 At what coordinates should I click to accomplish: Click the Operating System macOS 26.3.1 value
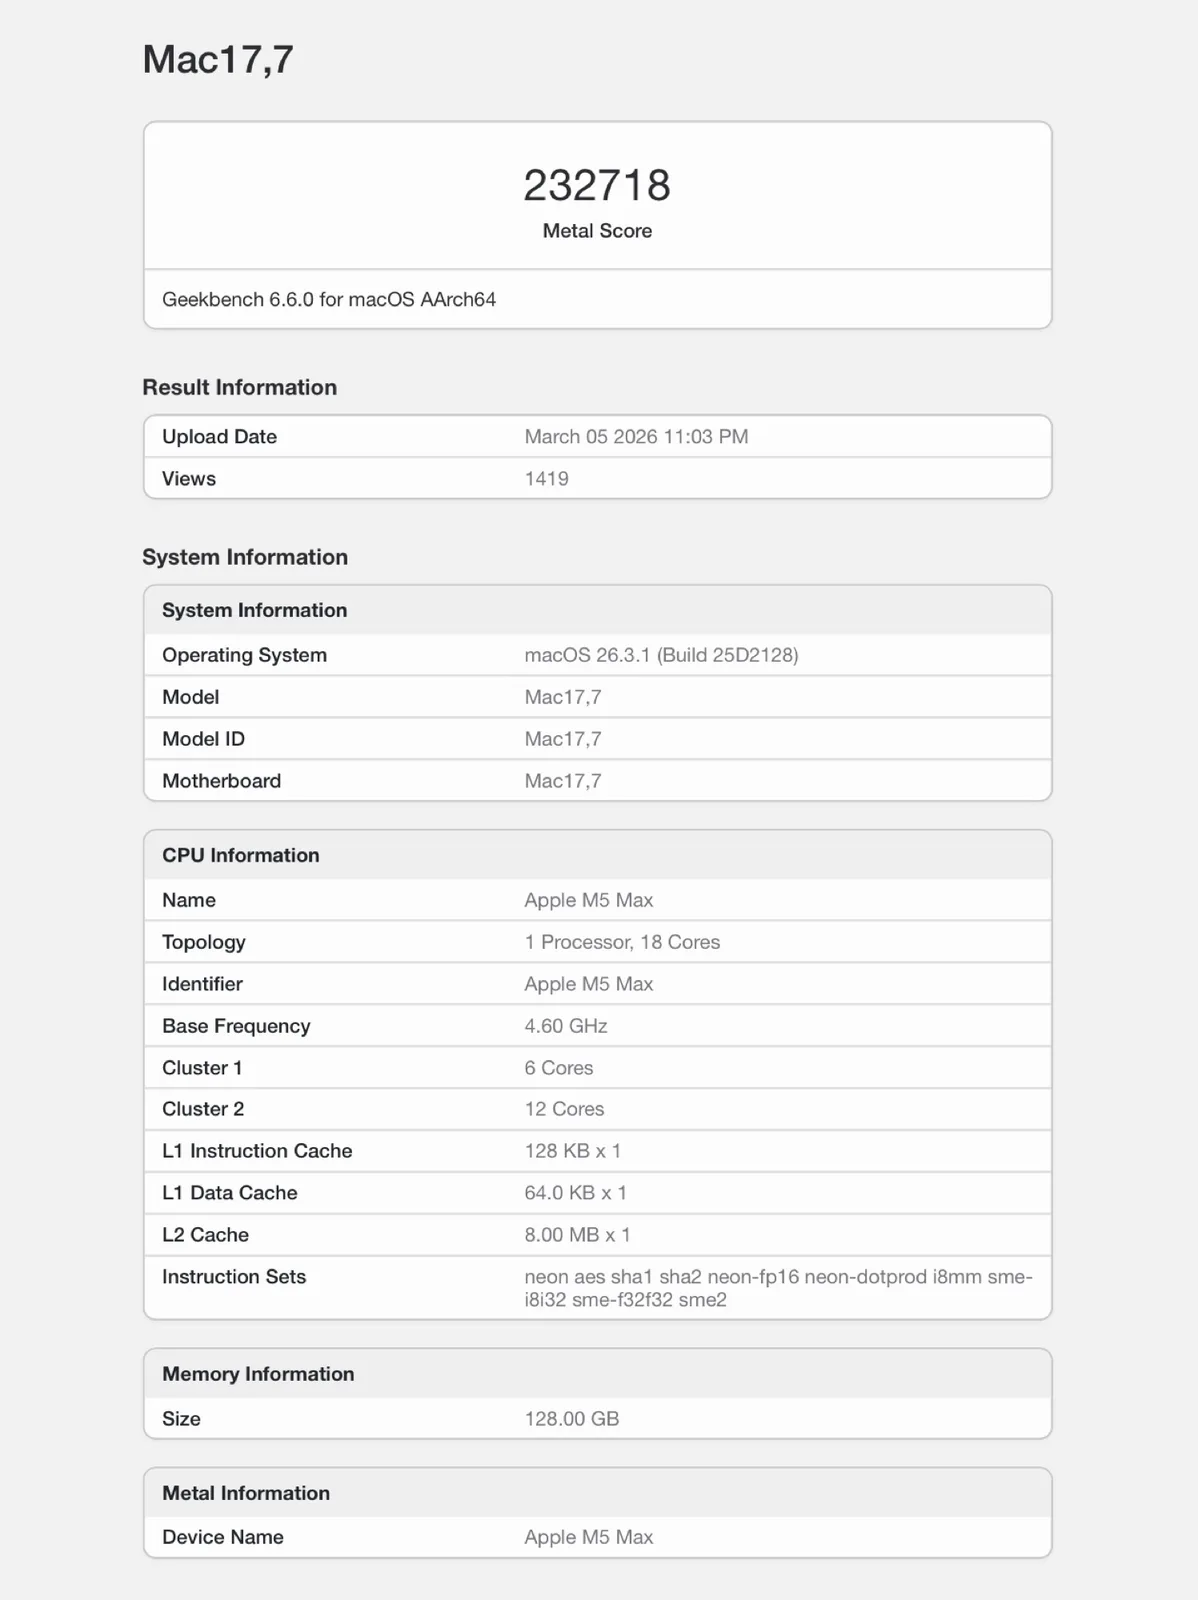point(661,655)
